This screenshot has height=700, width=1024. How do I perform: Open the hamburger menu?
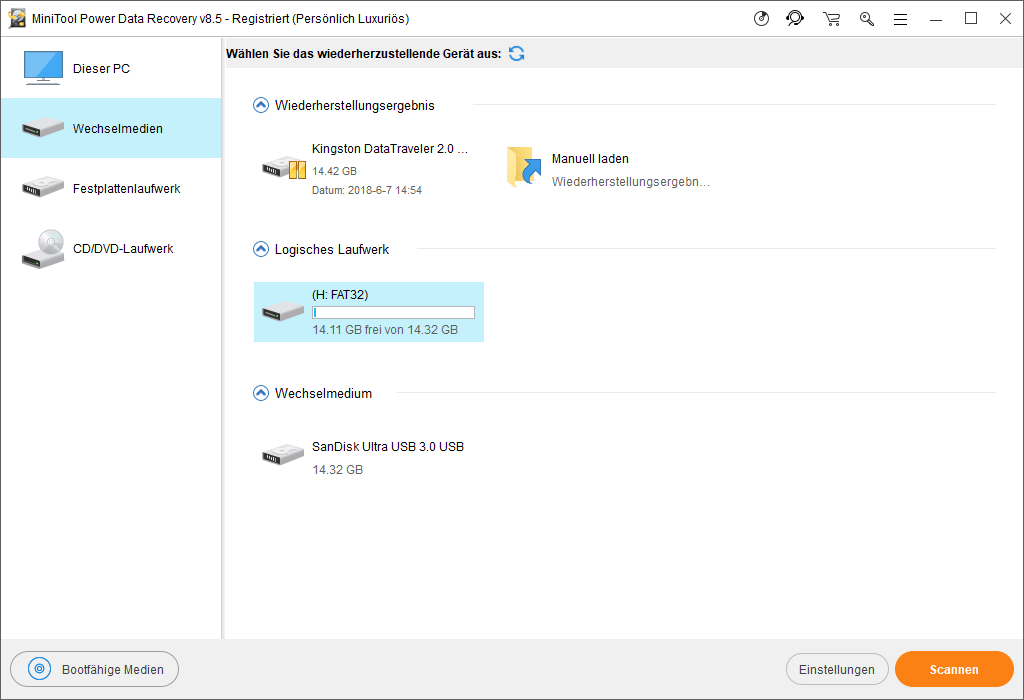pos(900,18)
